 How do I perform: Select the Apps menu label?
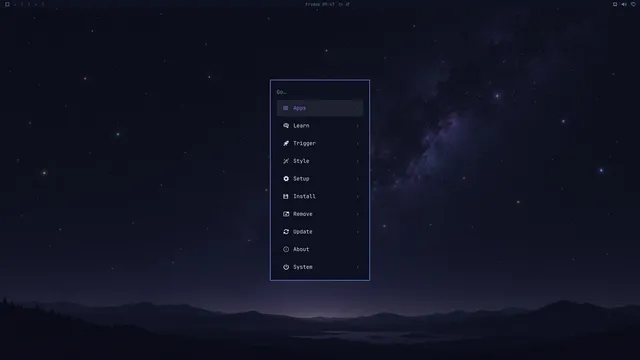coord(299,108)
